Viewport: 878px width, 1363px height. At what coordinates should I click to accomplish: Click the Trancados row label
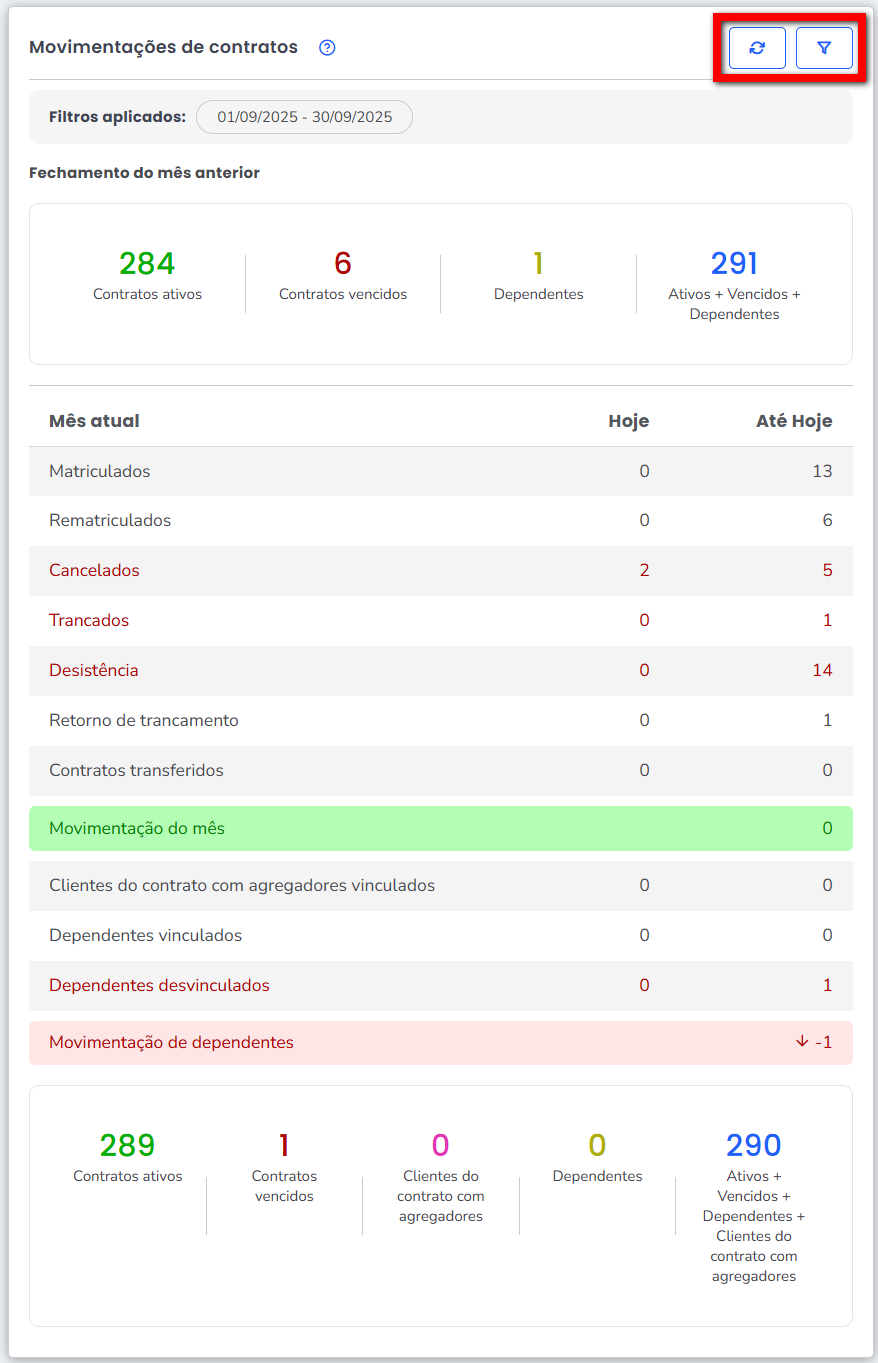(89, 621)
